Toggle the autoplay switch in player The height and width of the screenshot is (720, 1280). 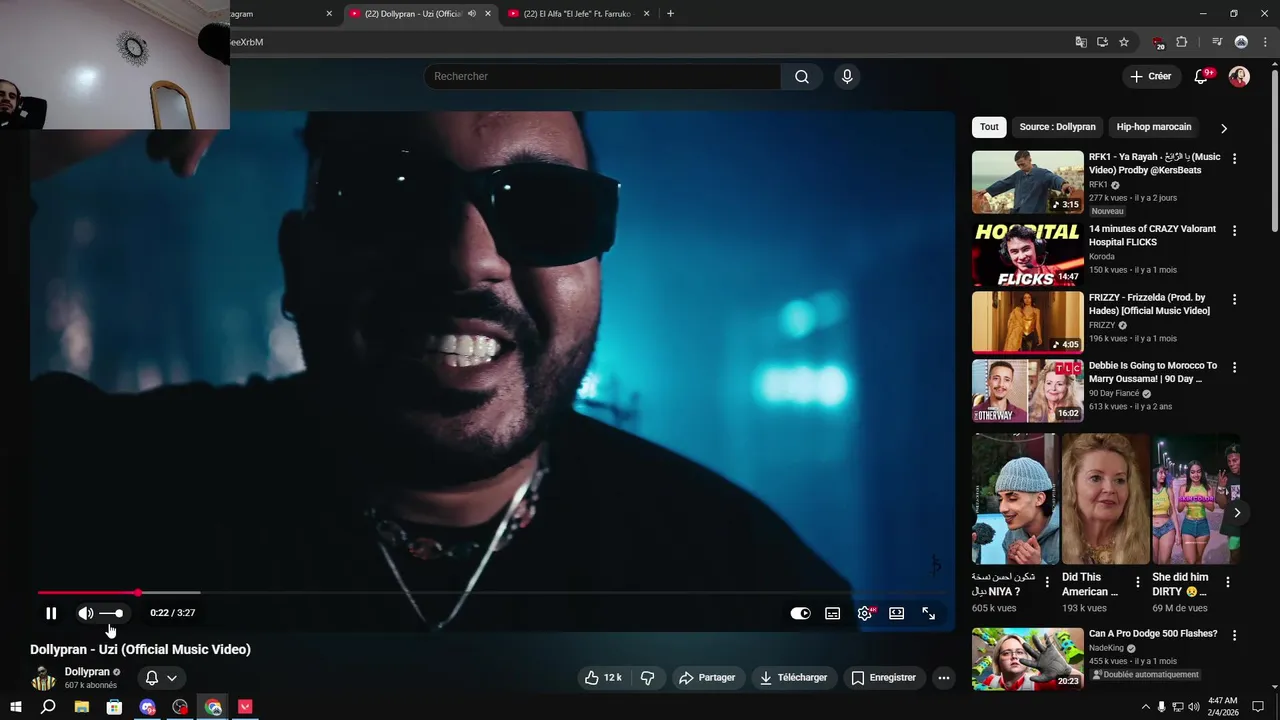coord(800,613)
